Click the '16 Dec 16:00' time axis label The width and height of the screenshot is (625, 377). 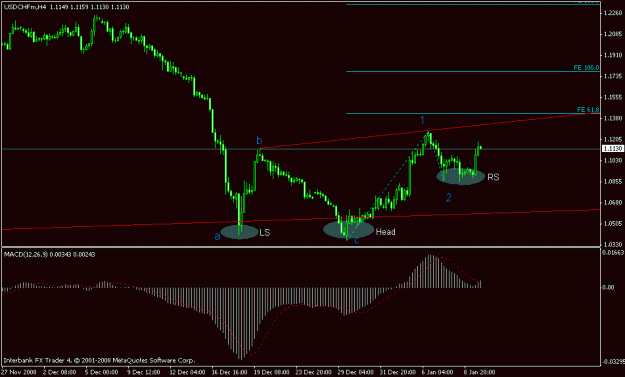(229, 372)
